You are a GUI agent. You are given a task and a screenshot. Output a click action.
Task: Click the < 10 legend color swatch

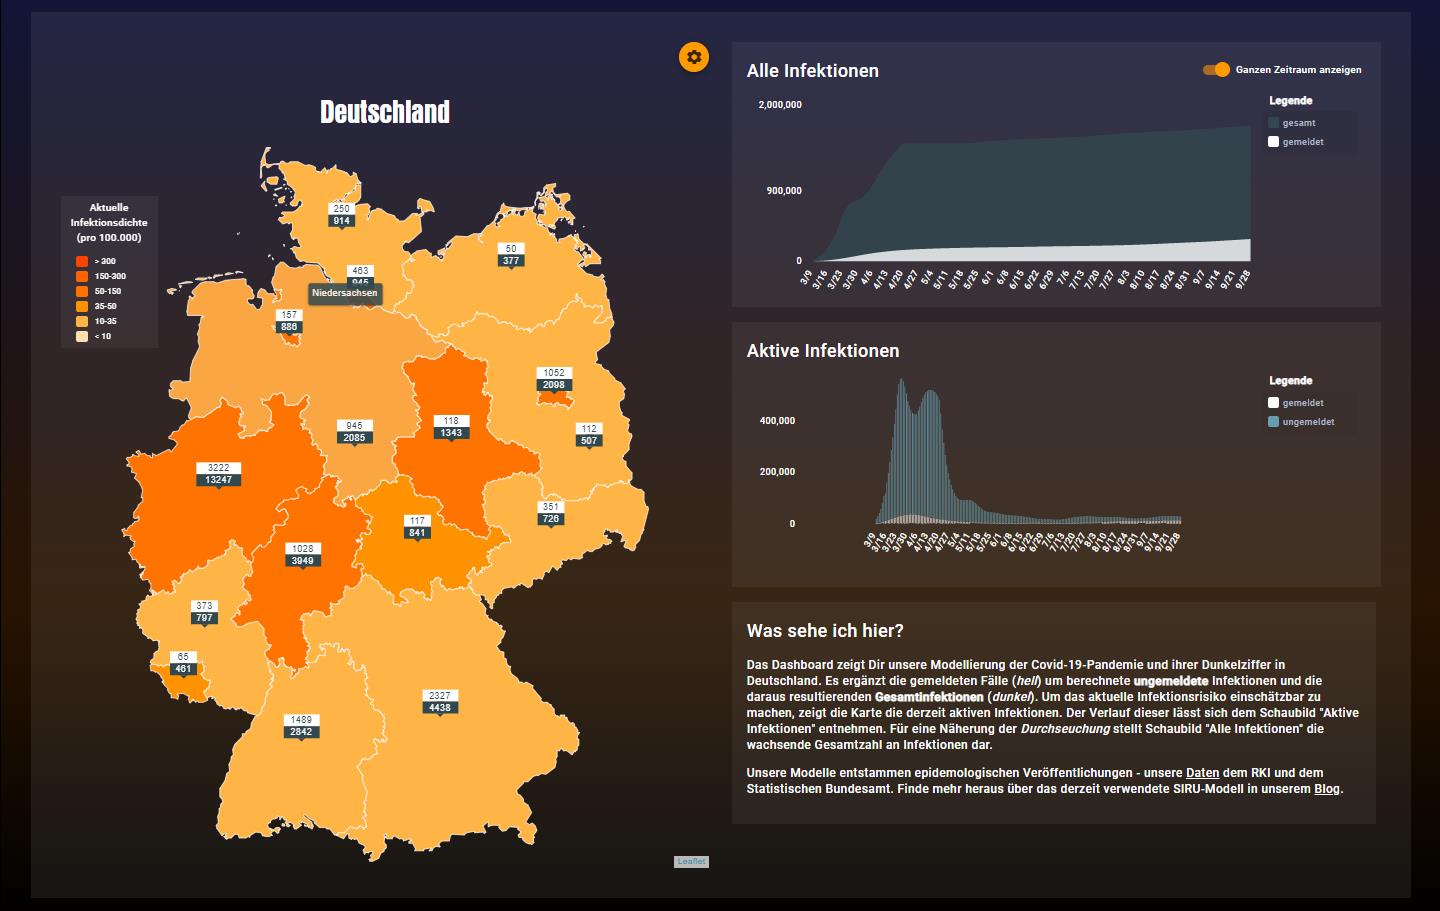point(82,336)
